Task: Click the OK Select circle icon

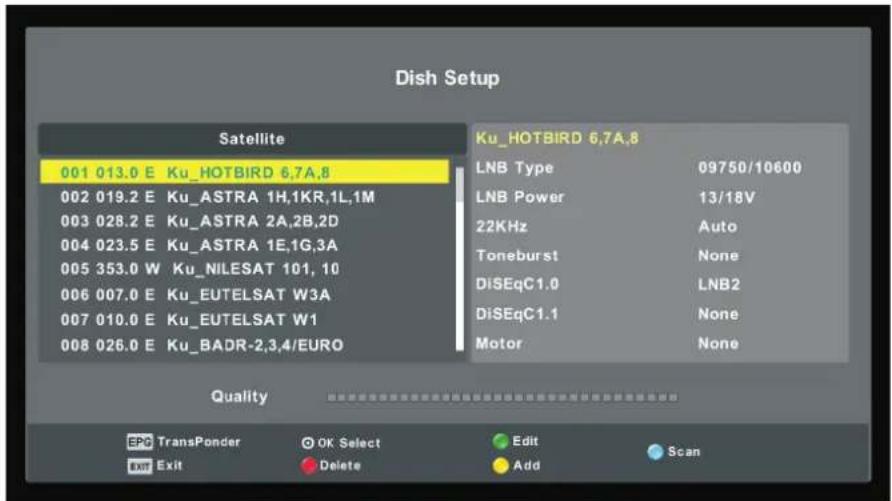Action: (x=308, y=443)
